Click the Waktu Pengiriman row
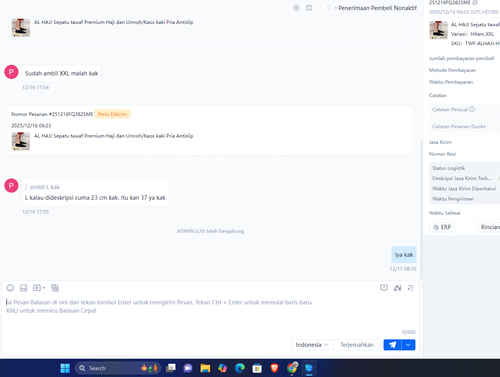The image size is (500, 377). (x=465, y=199)
